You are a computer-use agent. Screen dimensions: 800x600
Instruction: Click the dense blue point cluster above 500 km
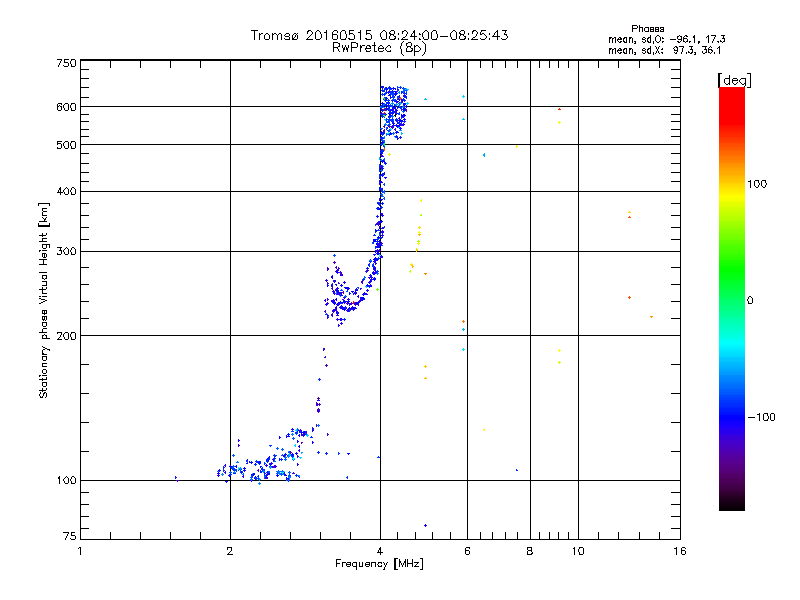394,111
